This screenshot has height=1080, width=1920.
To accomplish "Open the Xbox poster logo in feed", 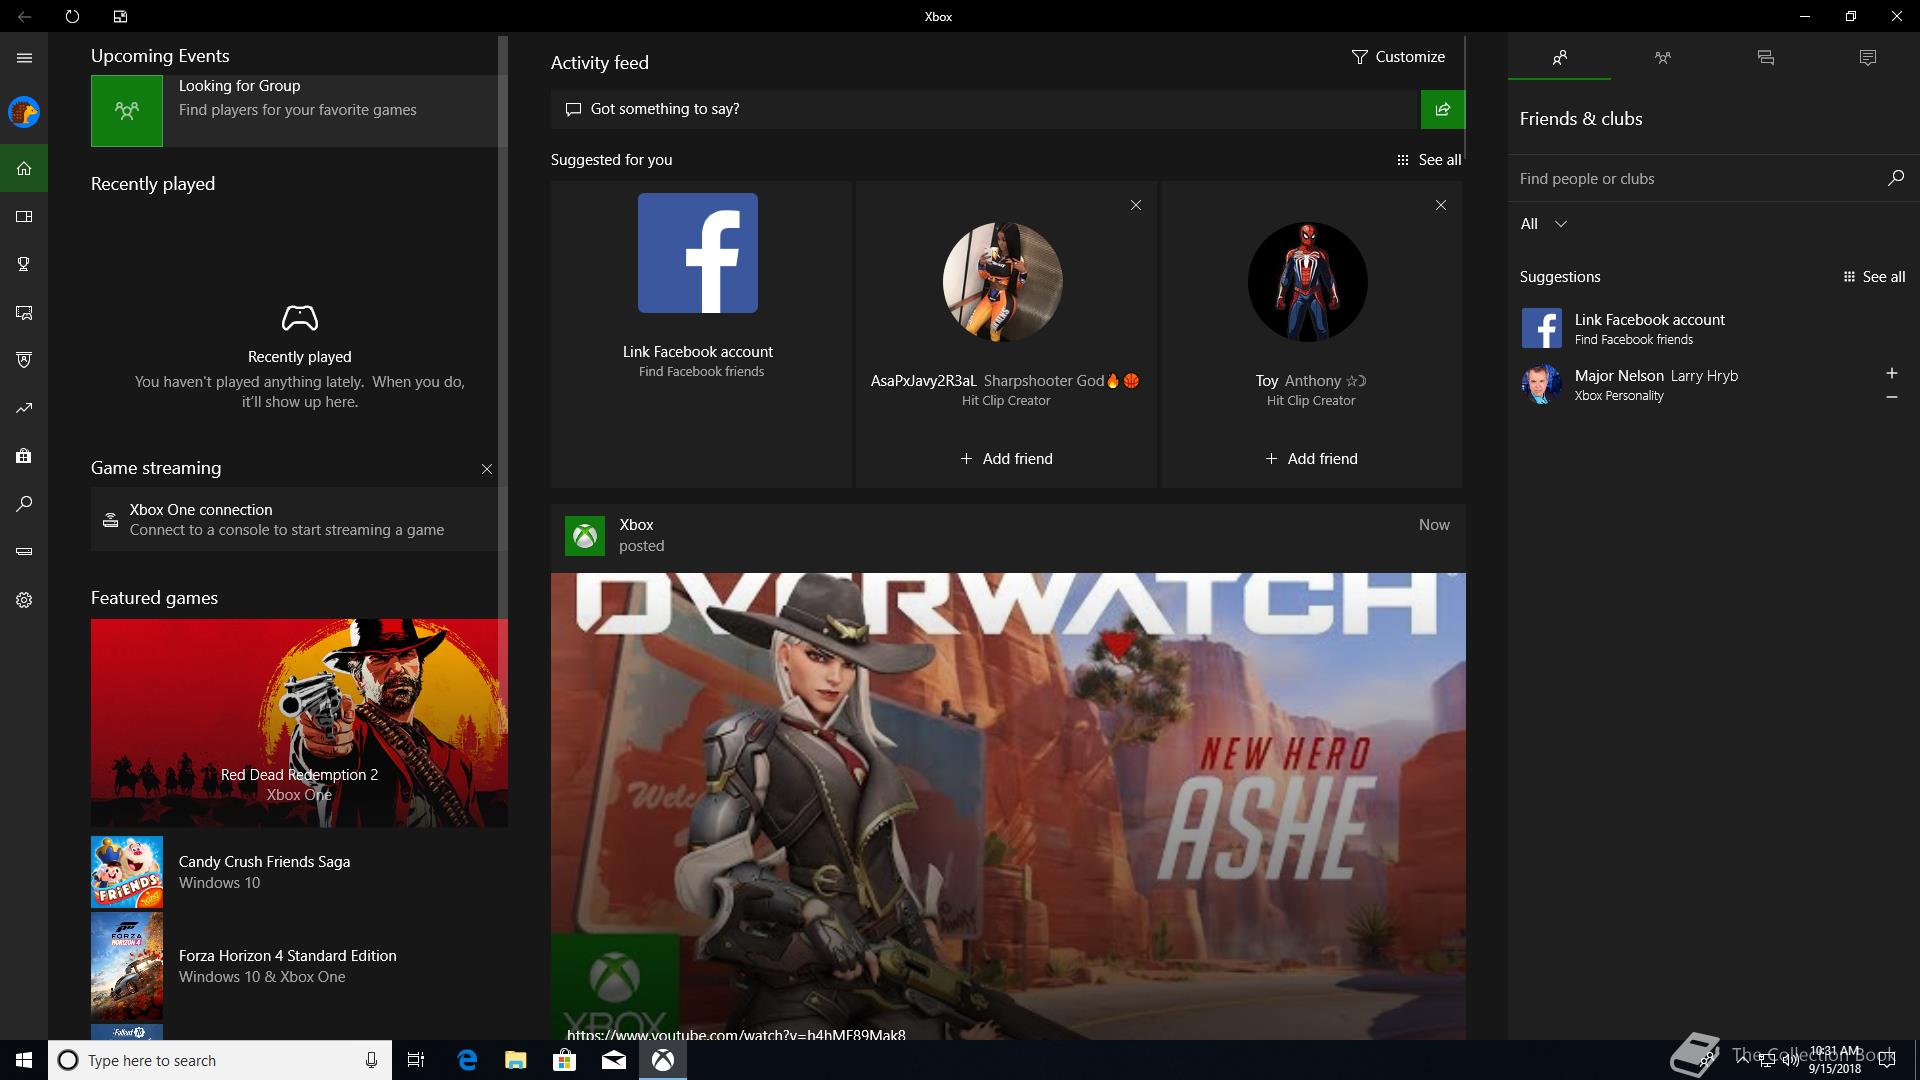I will [585, 536].
